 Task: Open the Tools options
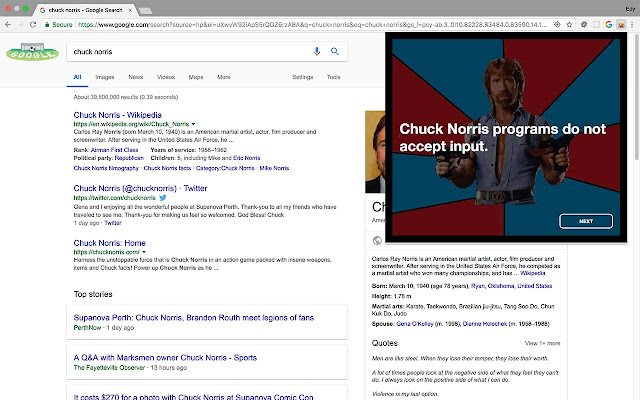333,77
